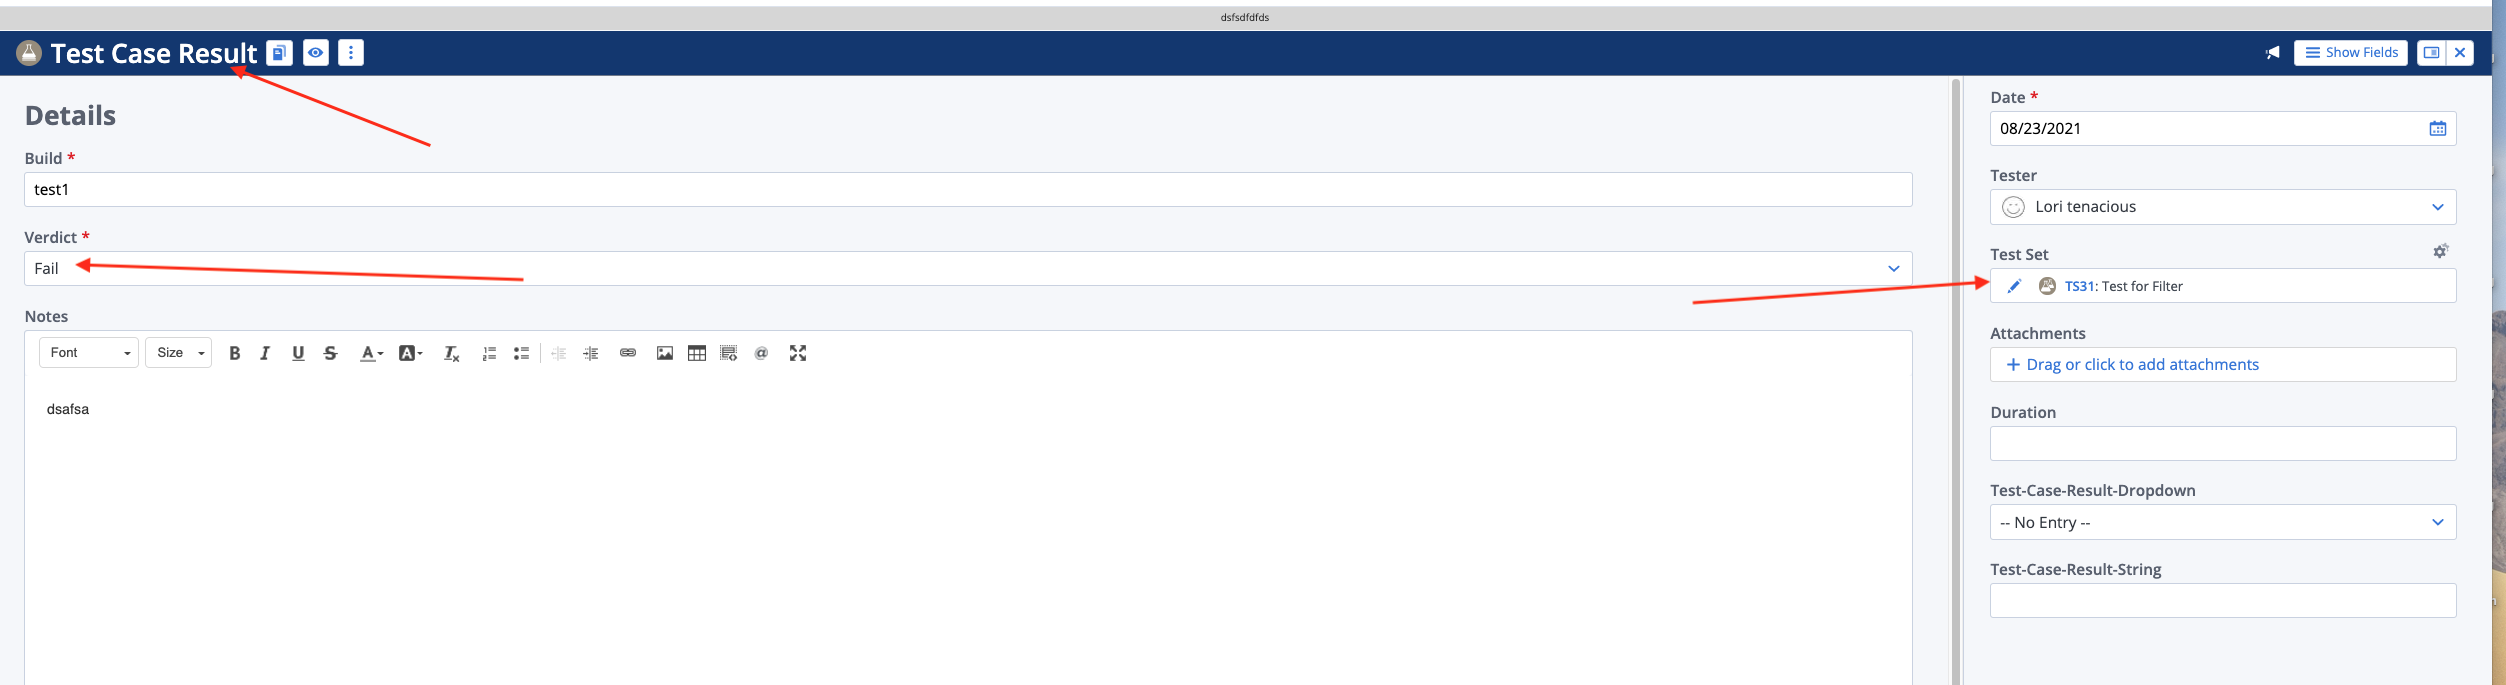The image size is (2506, 685).
Task: Toggle the watch eye icon in header
Action: 316,53
